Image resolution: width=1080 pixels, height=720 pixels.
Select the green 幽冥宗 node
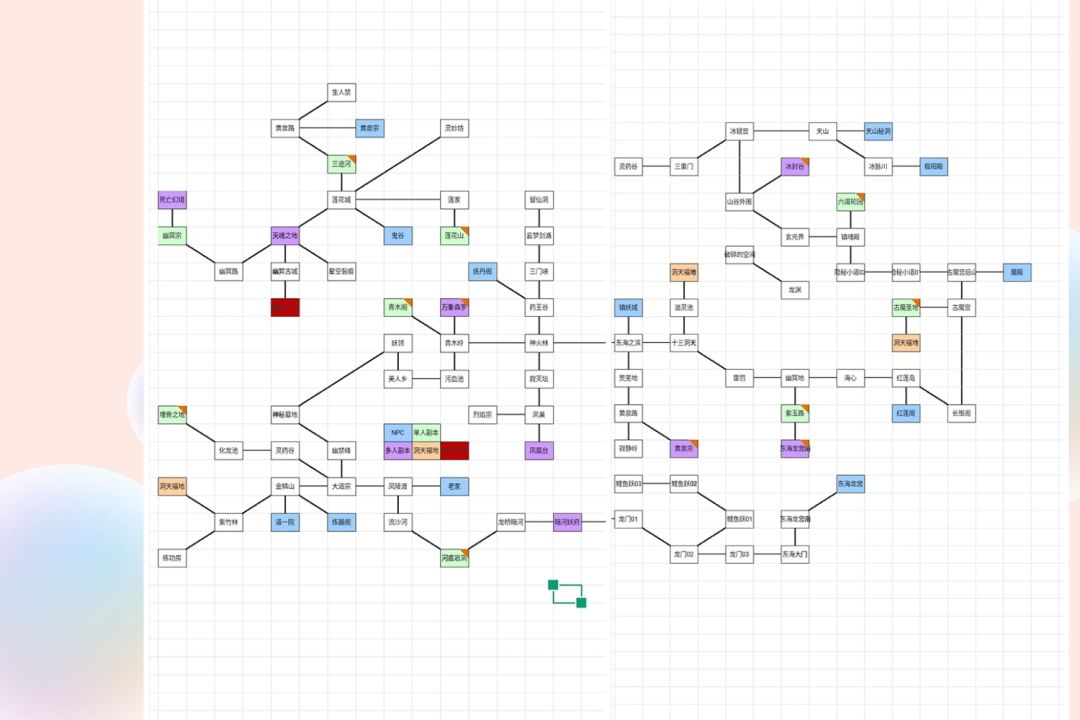[x=172, y=236]
